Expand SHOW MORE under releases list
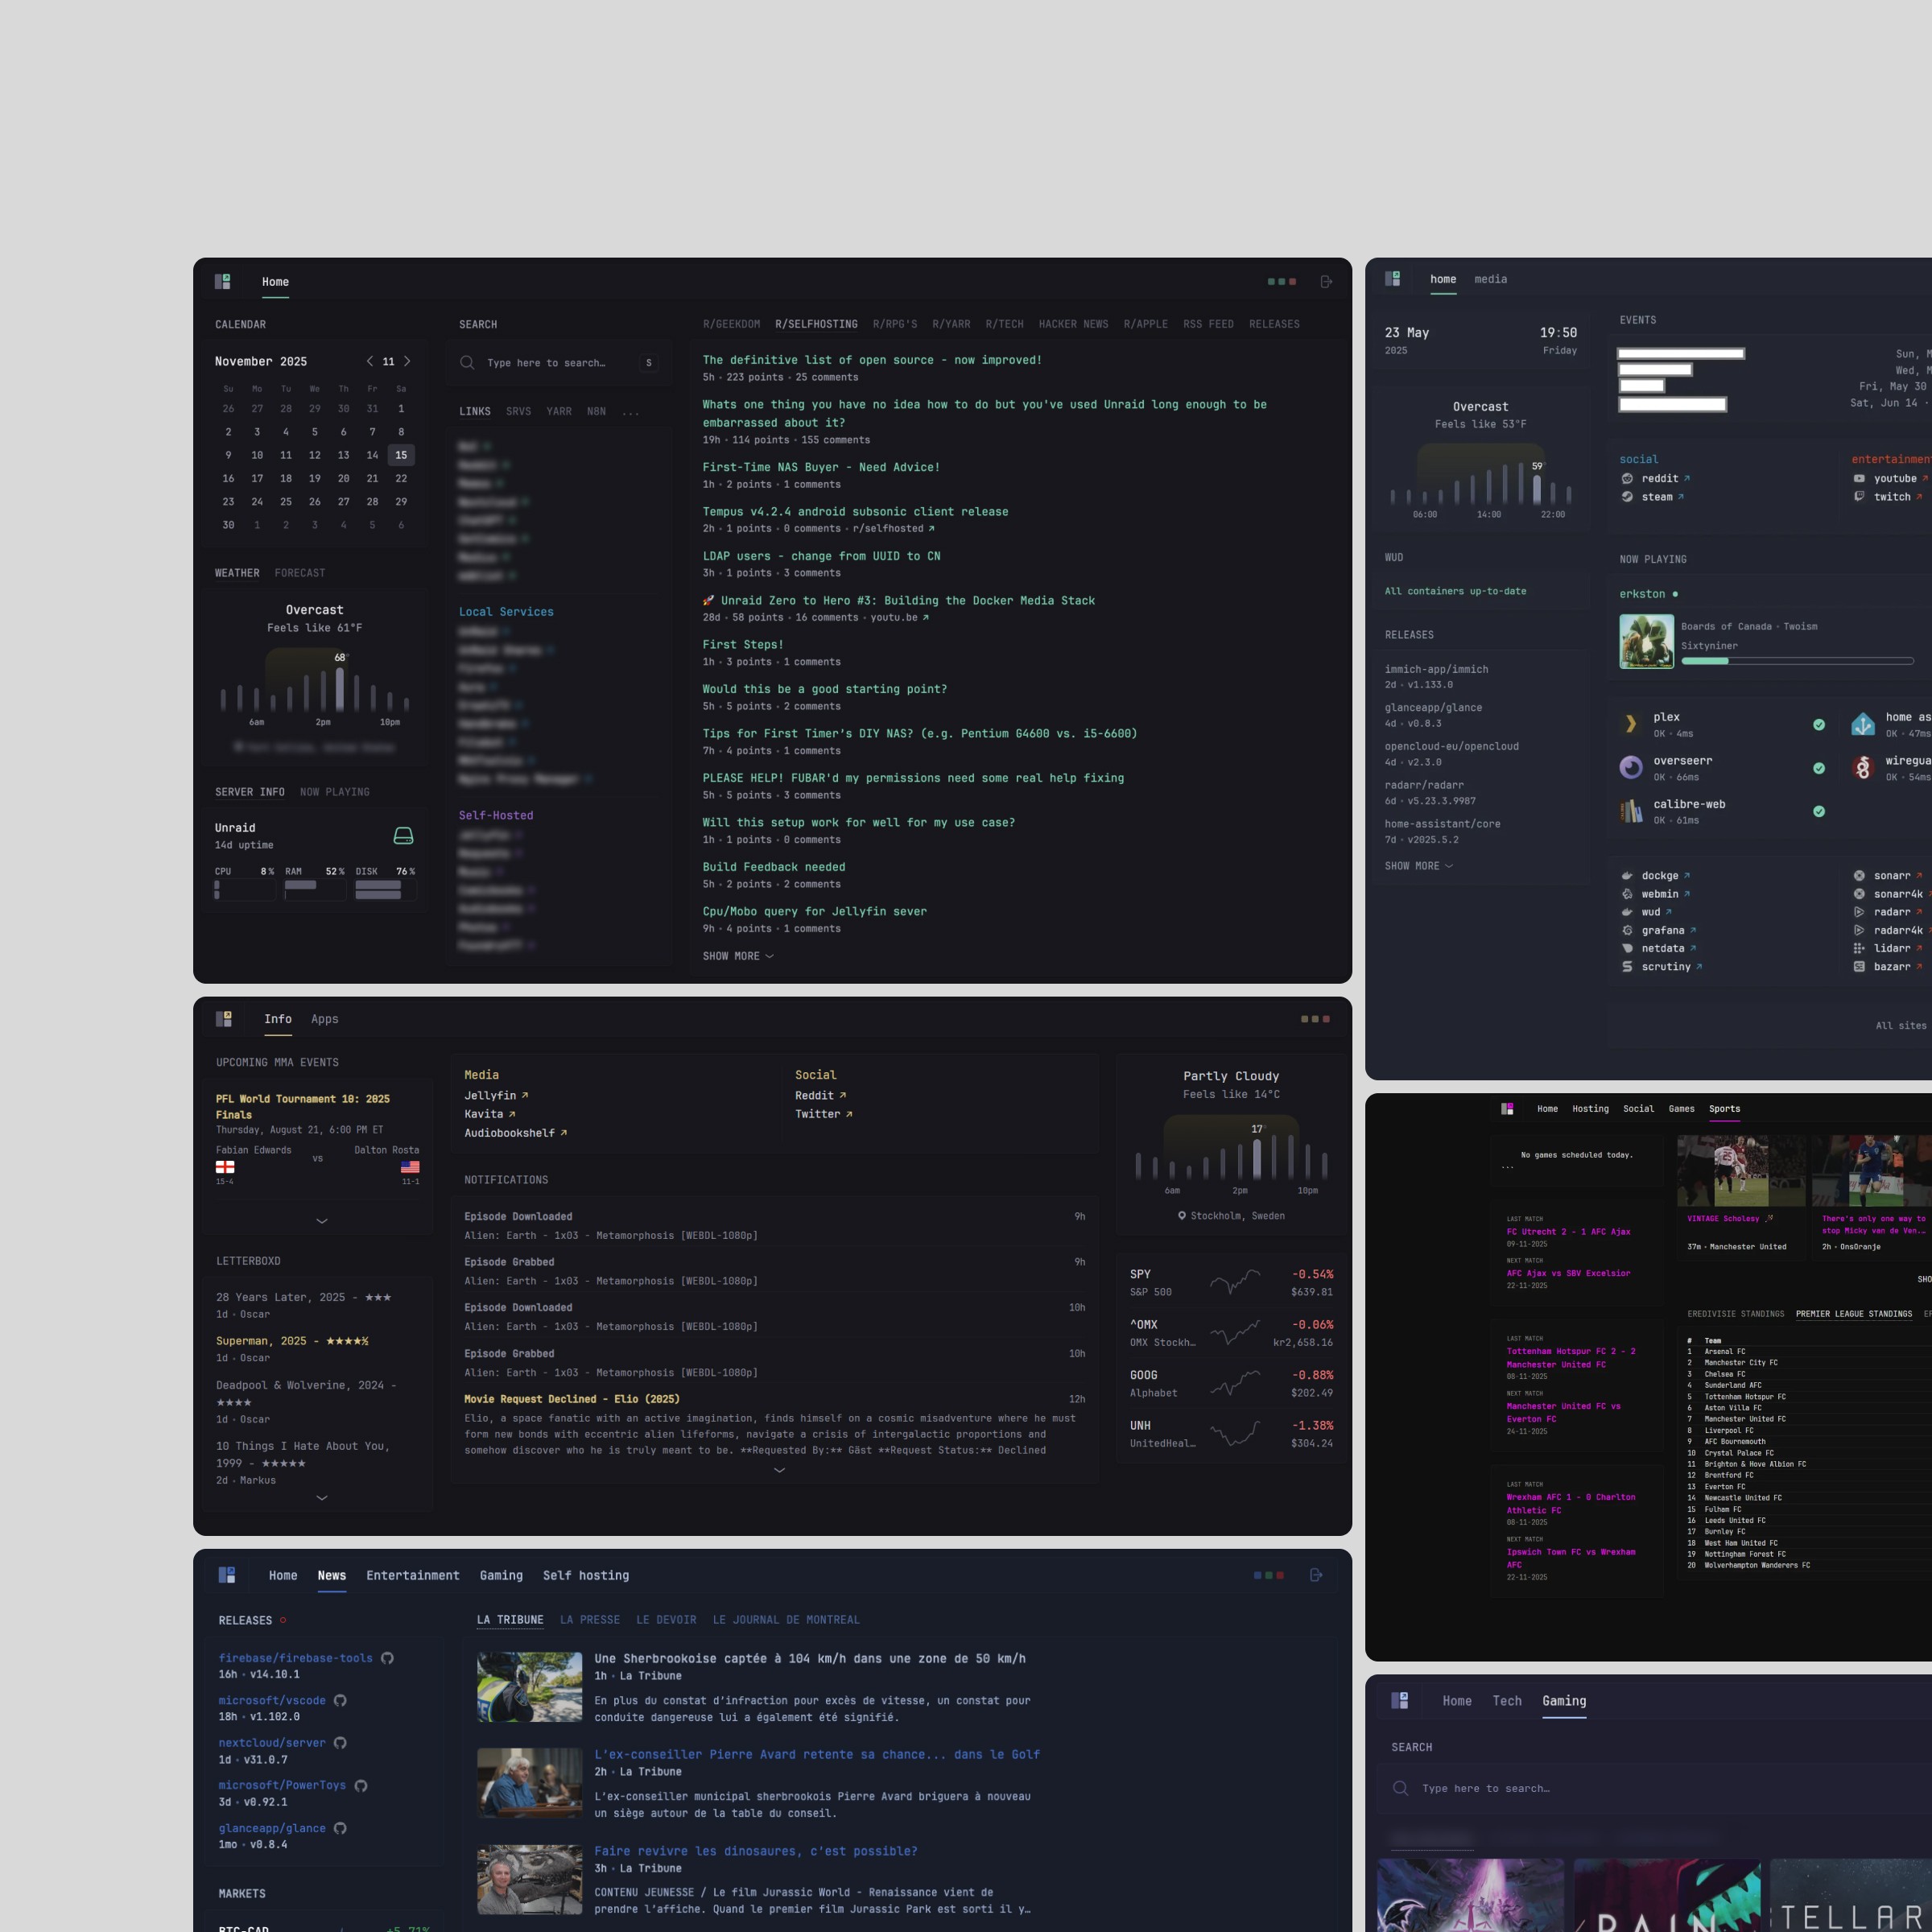 coord(1418,866)
